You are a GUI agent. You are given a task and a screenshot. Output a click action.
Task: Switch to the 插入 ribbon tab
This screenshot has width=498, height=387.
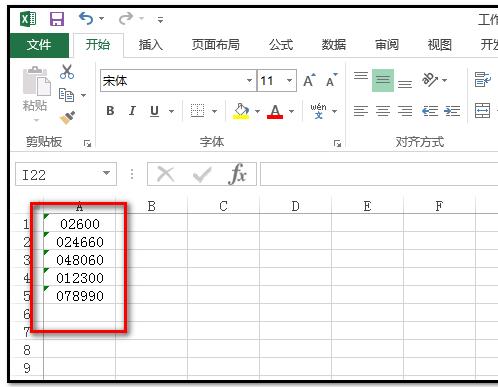pos(151,45)
